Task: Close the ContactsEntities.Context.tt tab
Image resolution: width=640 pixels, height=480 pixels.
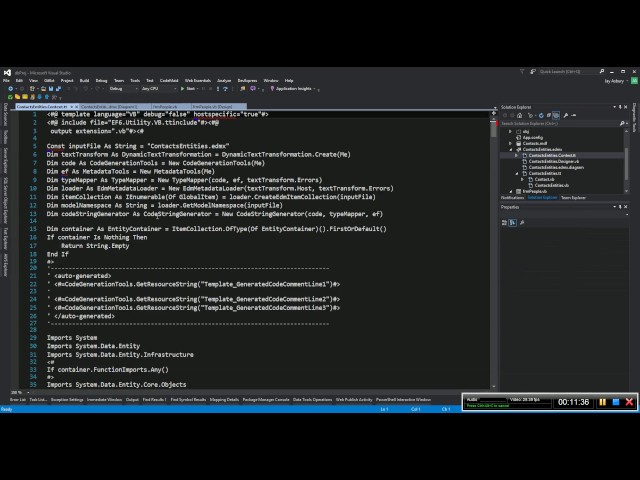Action: pos(76,107)
